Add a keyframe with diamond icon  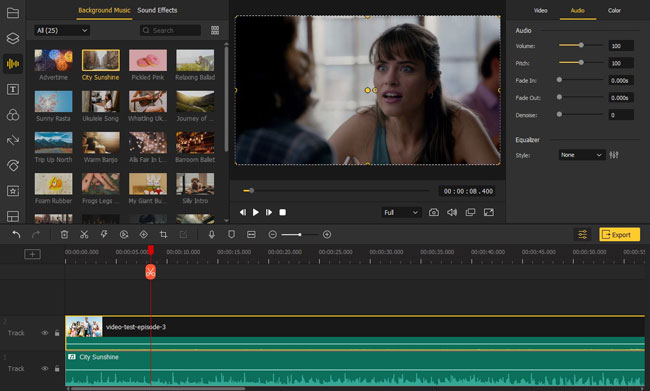[x=143, y=235]
